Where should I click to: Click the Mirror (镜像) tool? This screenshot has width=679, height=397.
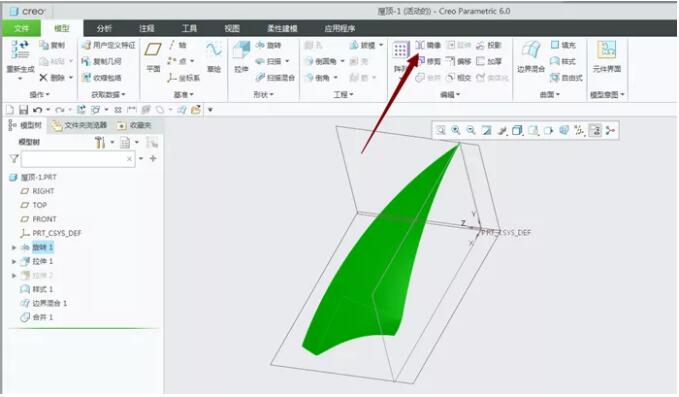(428, 45)
